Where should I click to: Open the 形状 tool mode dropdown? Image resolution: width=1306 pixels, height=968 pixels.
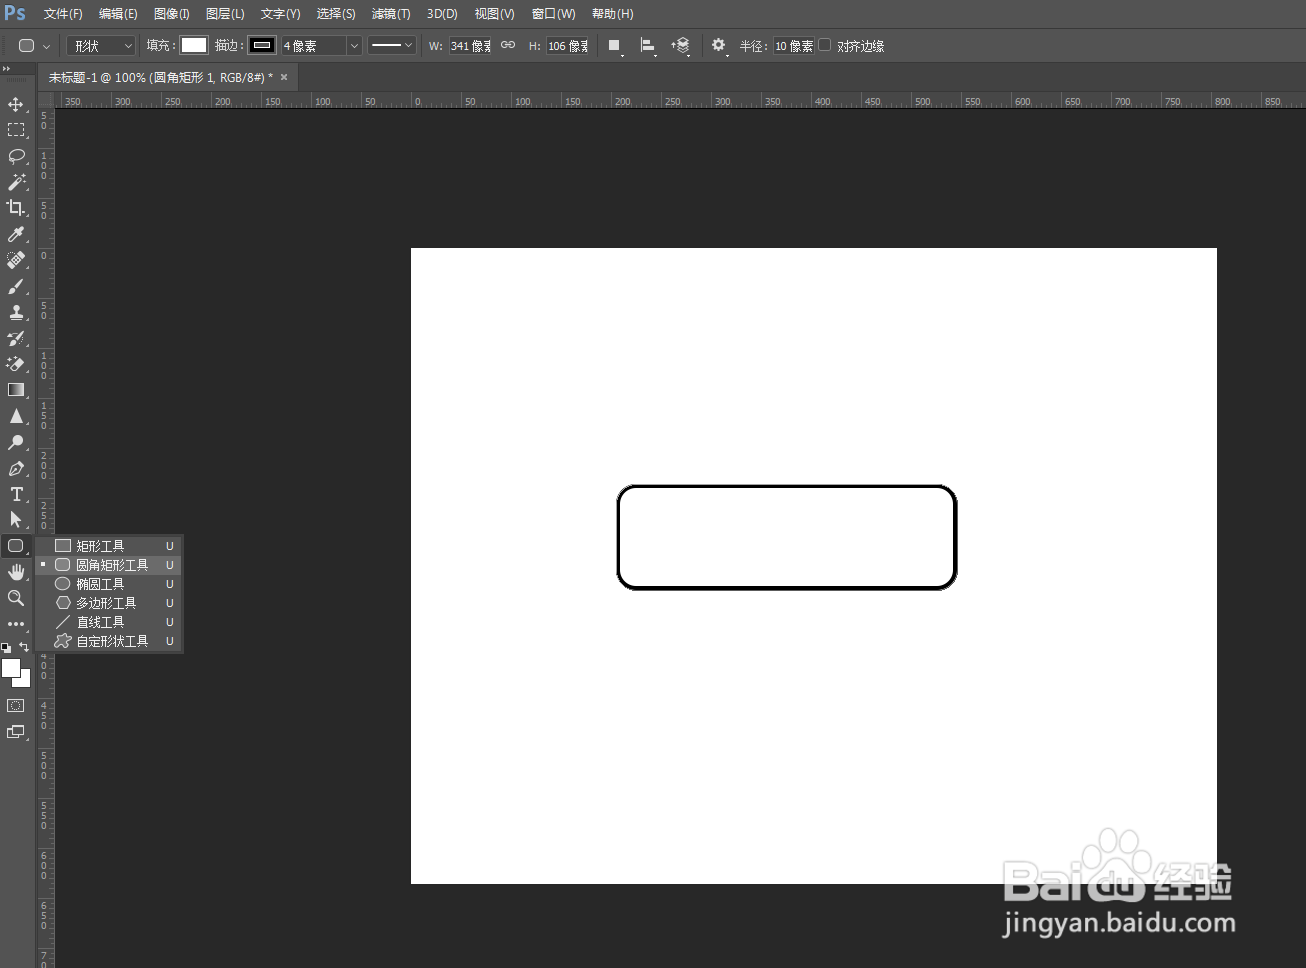[x=101, y=46]
